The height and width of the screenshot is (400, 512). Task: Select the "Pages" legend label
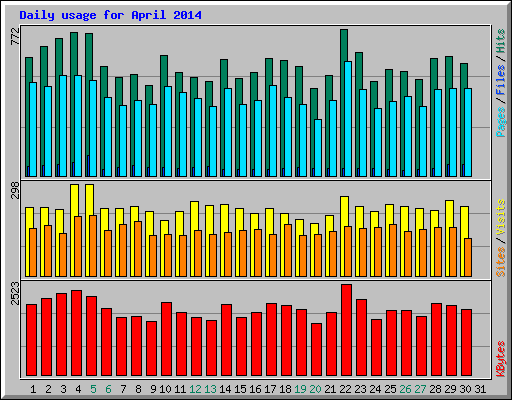pos(500,122)
